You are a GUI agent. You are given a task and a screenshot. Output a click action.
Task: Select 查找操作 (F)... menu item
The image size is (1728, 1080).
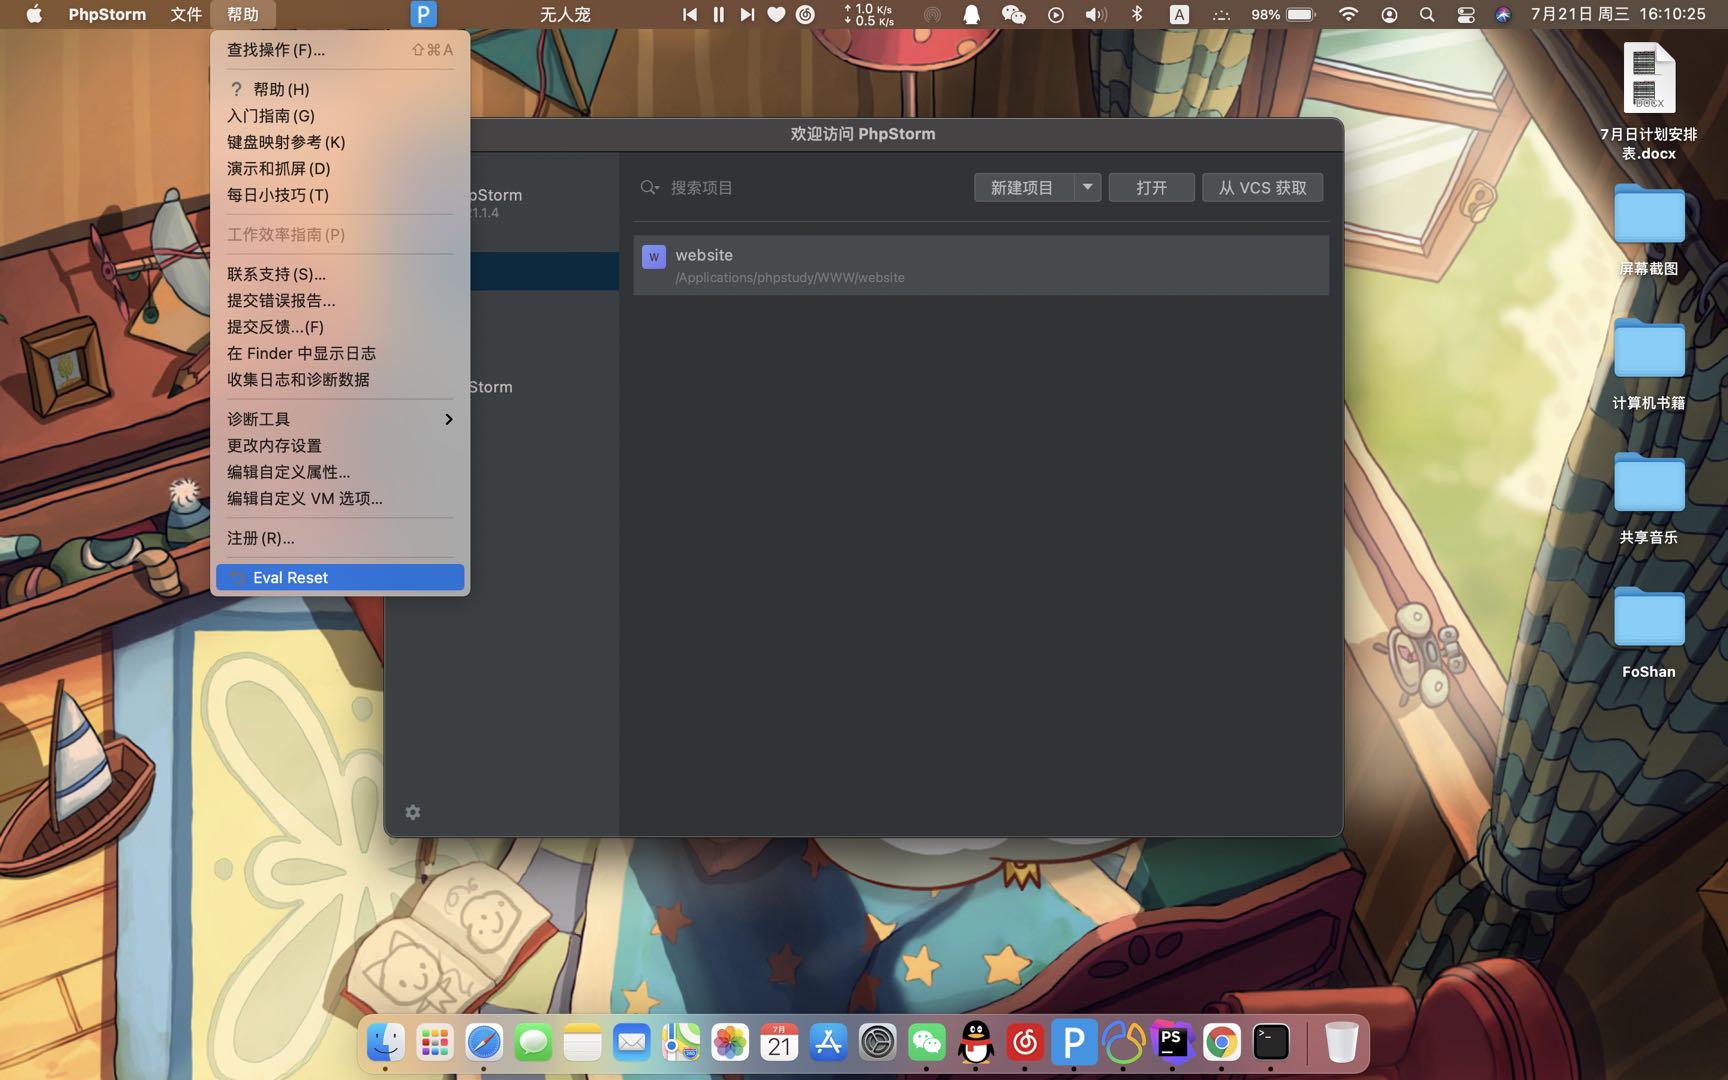coord(340,49)
